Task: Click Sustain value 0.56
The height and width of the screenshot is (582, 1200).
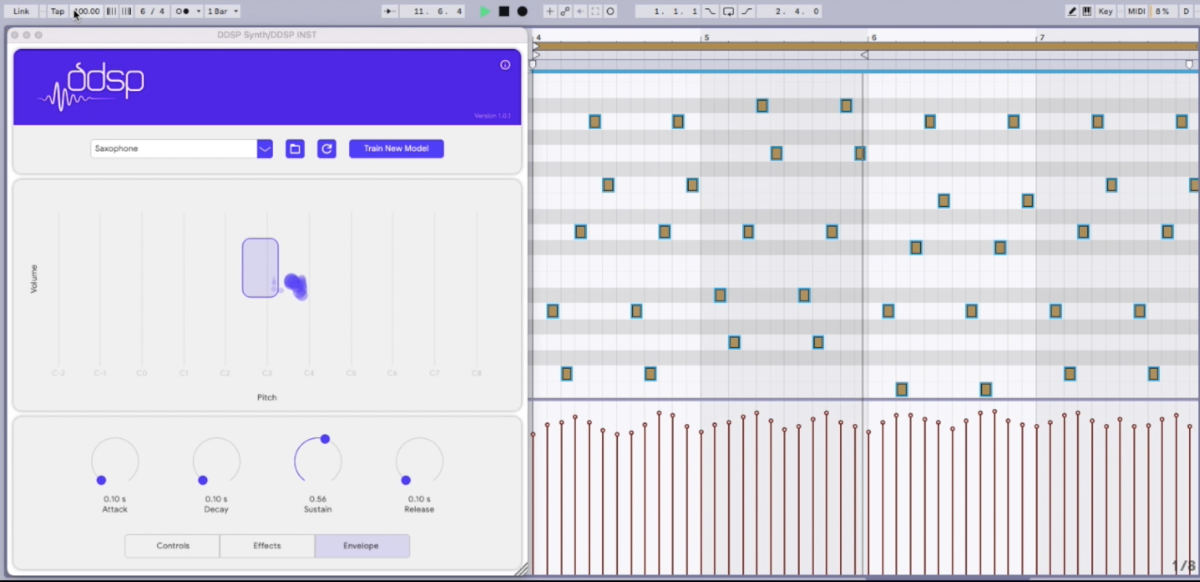Action: (x=318, y=499)
